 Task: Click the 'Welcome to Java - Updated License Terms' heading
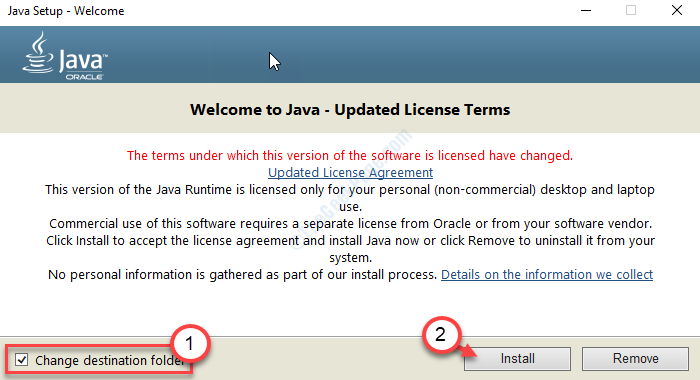coord(350,110)
